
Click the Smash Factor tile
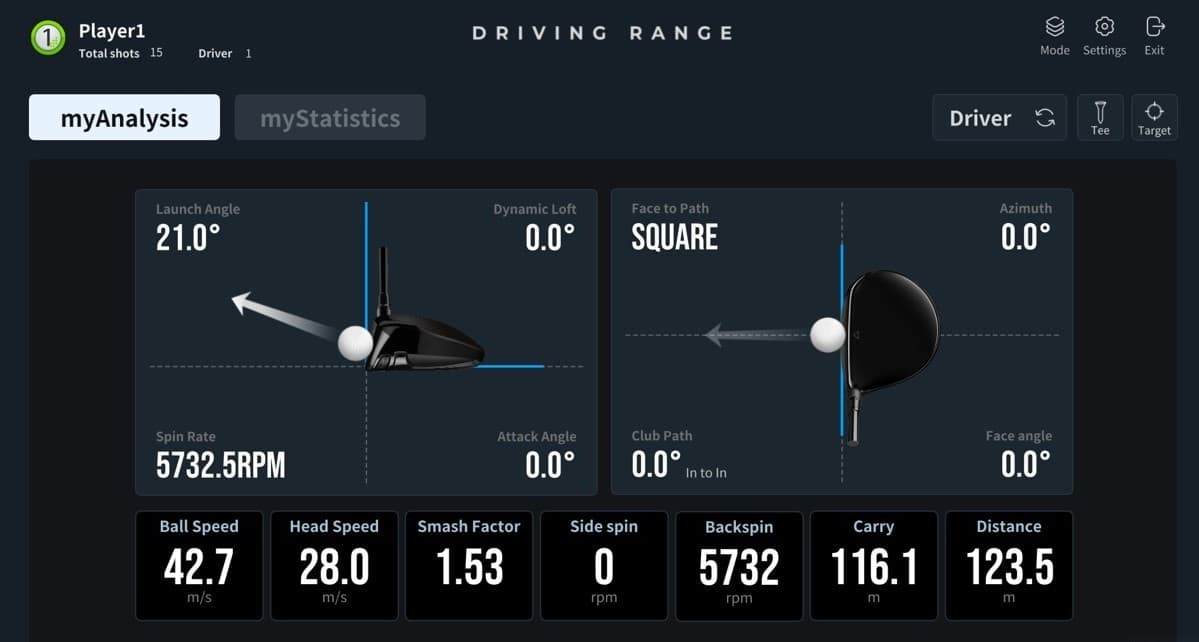[x=469, y=566]
